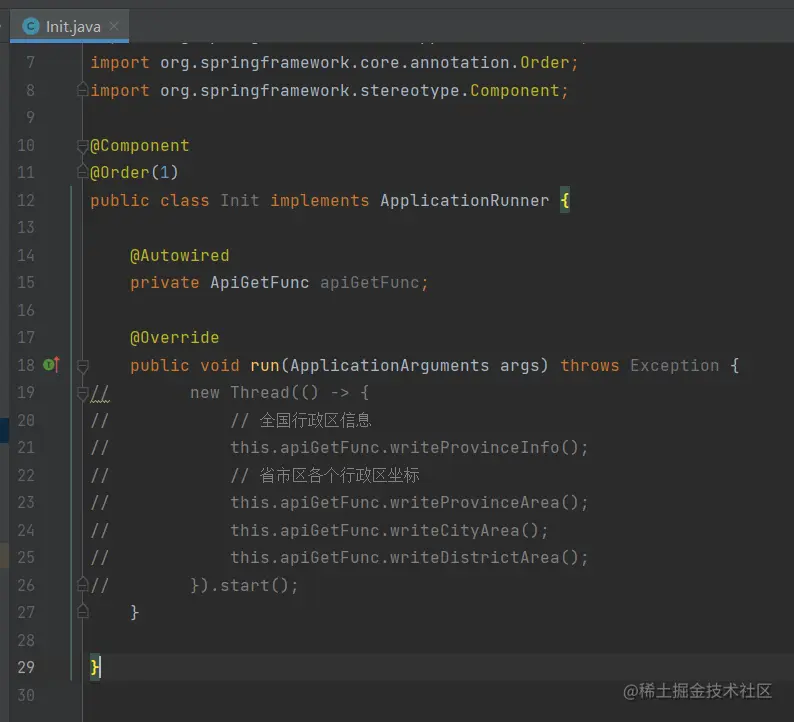Collapse annotations using fold marker at @Component
The width and height of the screenshot is (794, 722).
click(x=82, y=146)
